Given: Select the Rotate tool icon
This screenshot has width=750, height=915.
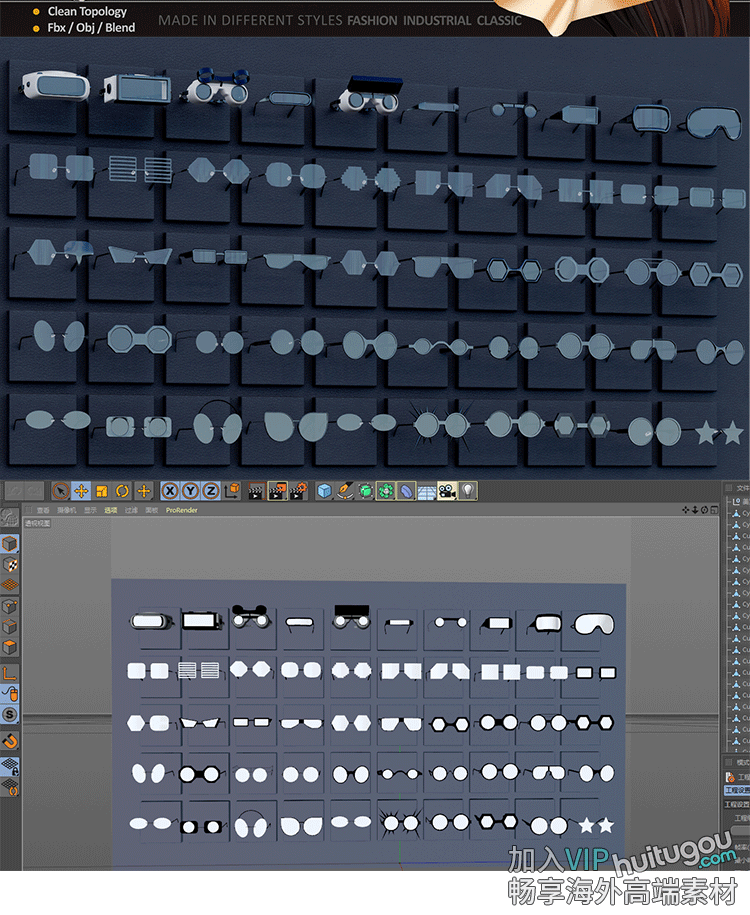Looking at the screenshot, I should 123,491.
